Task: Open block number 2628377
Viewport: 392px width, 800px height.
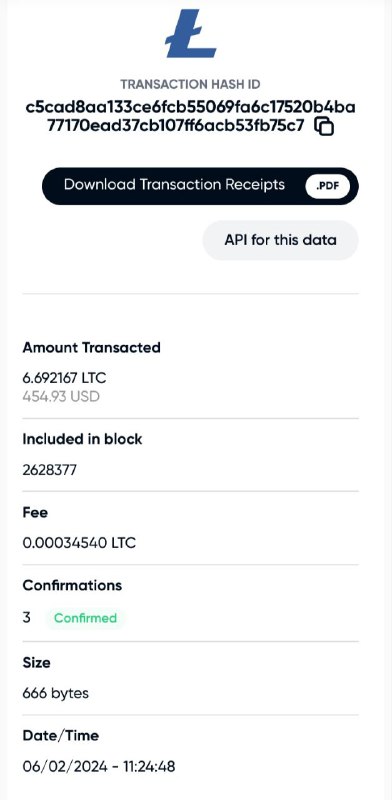Action: 50,470
